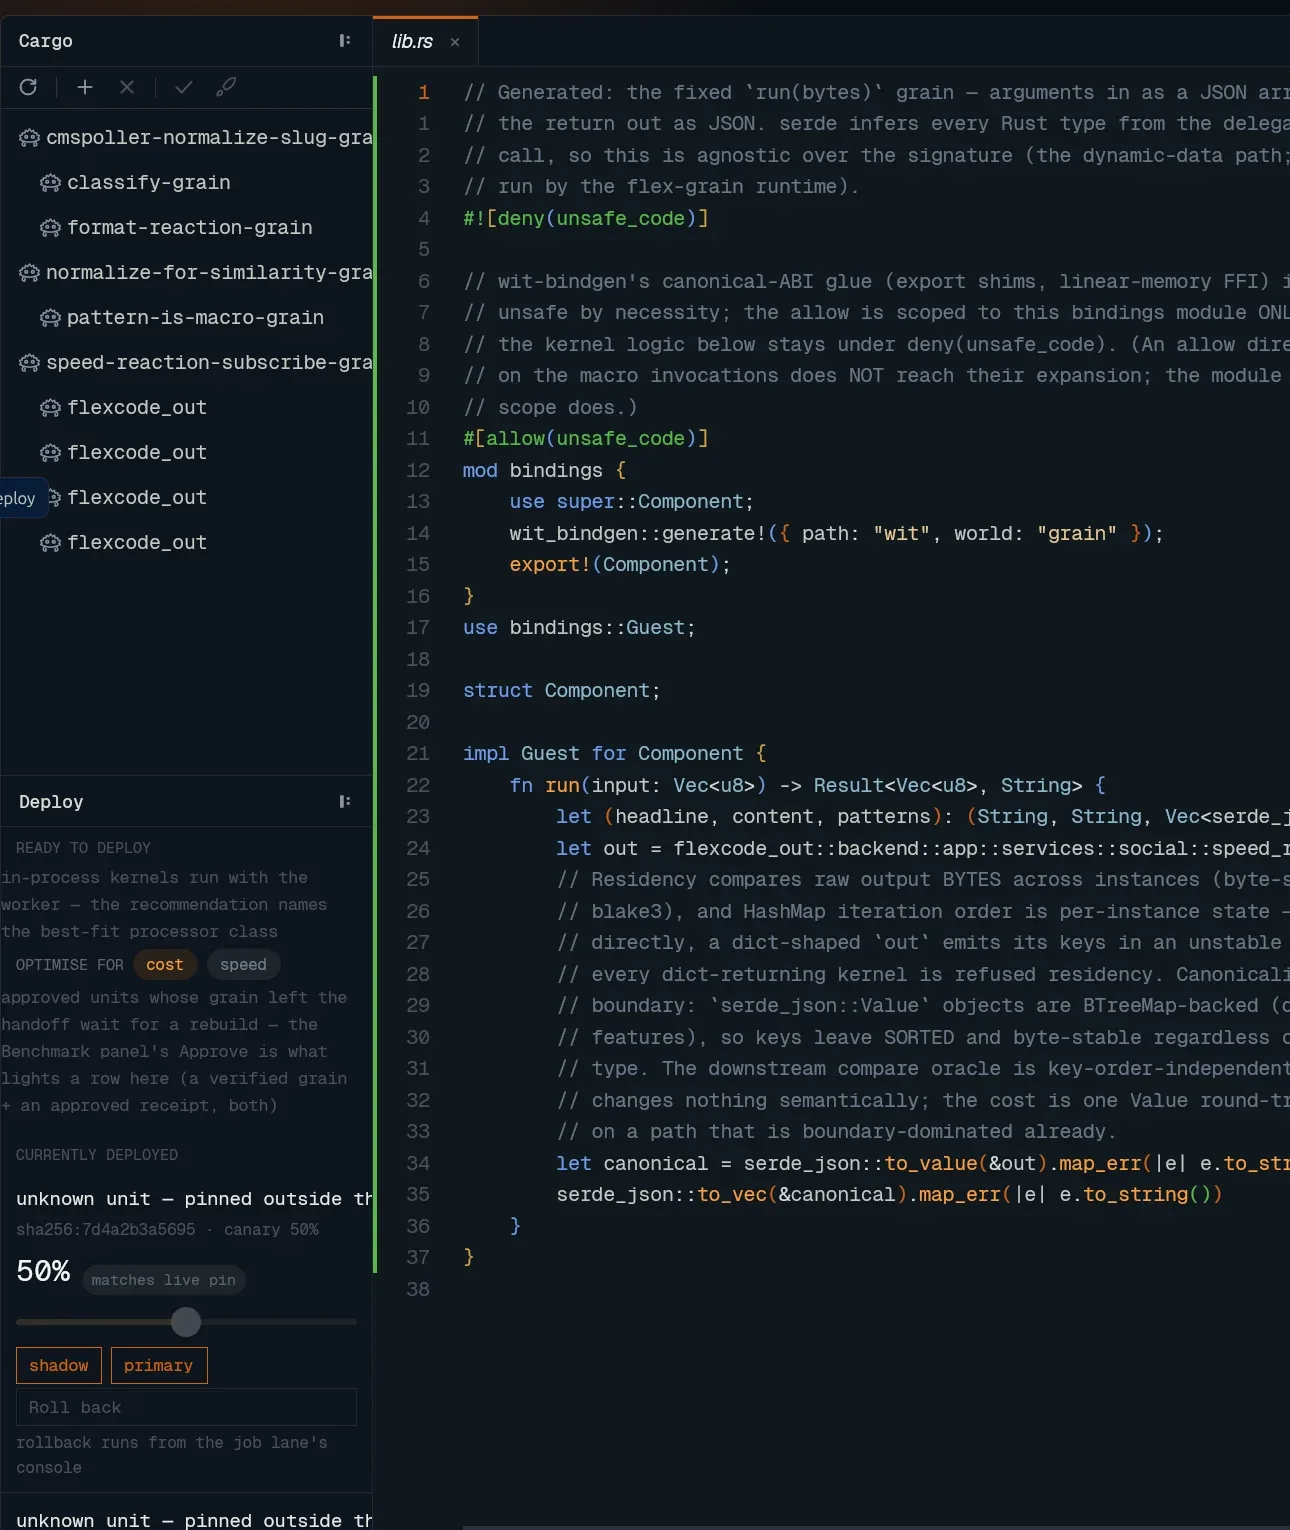Click the READY TO DEPLOY heading
The image size is (1290, 1530).
[x=83, y=848]
